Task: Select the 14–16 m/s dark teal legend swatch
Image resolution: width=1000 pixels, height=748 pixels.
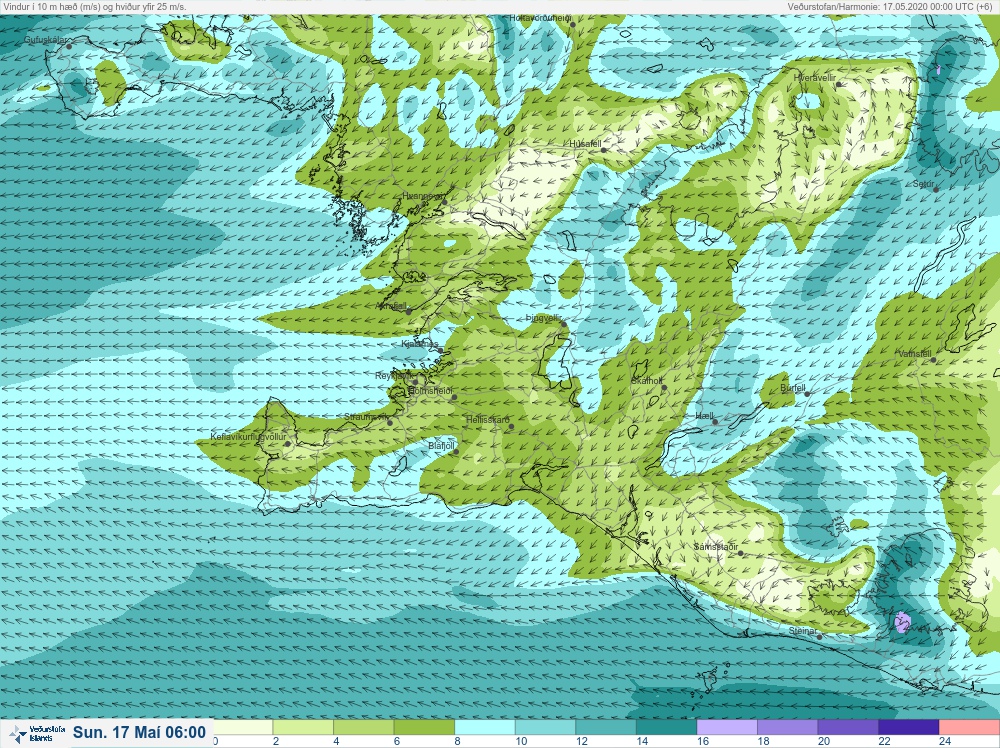Action: (666, 727)
